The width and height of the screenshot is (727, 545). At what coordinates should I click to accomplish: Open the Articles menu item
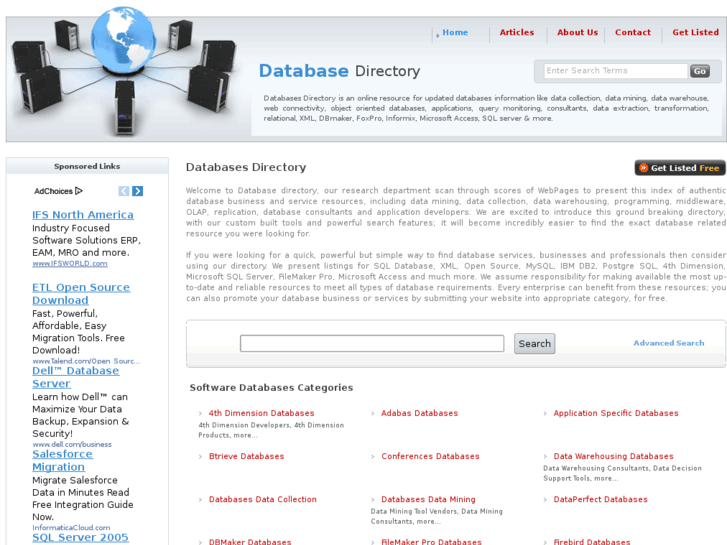(x=517, y=32)
